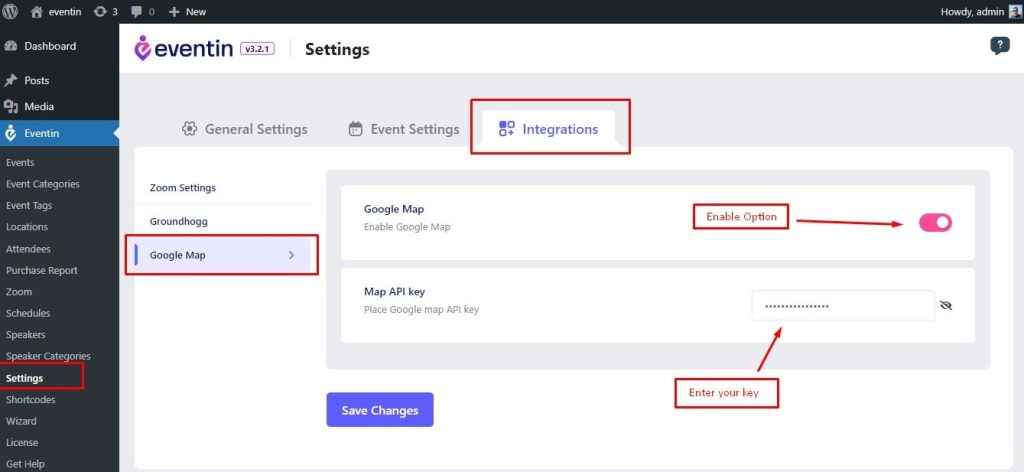Open Event Tags submenu
This screenshot has width=1024, height=472.
coord(29,206)
